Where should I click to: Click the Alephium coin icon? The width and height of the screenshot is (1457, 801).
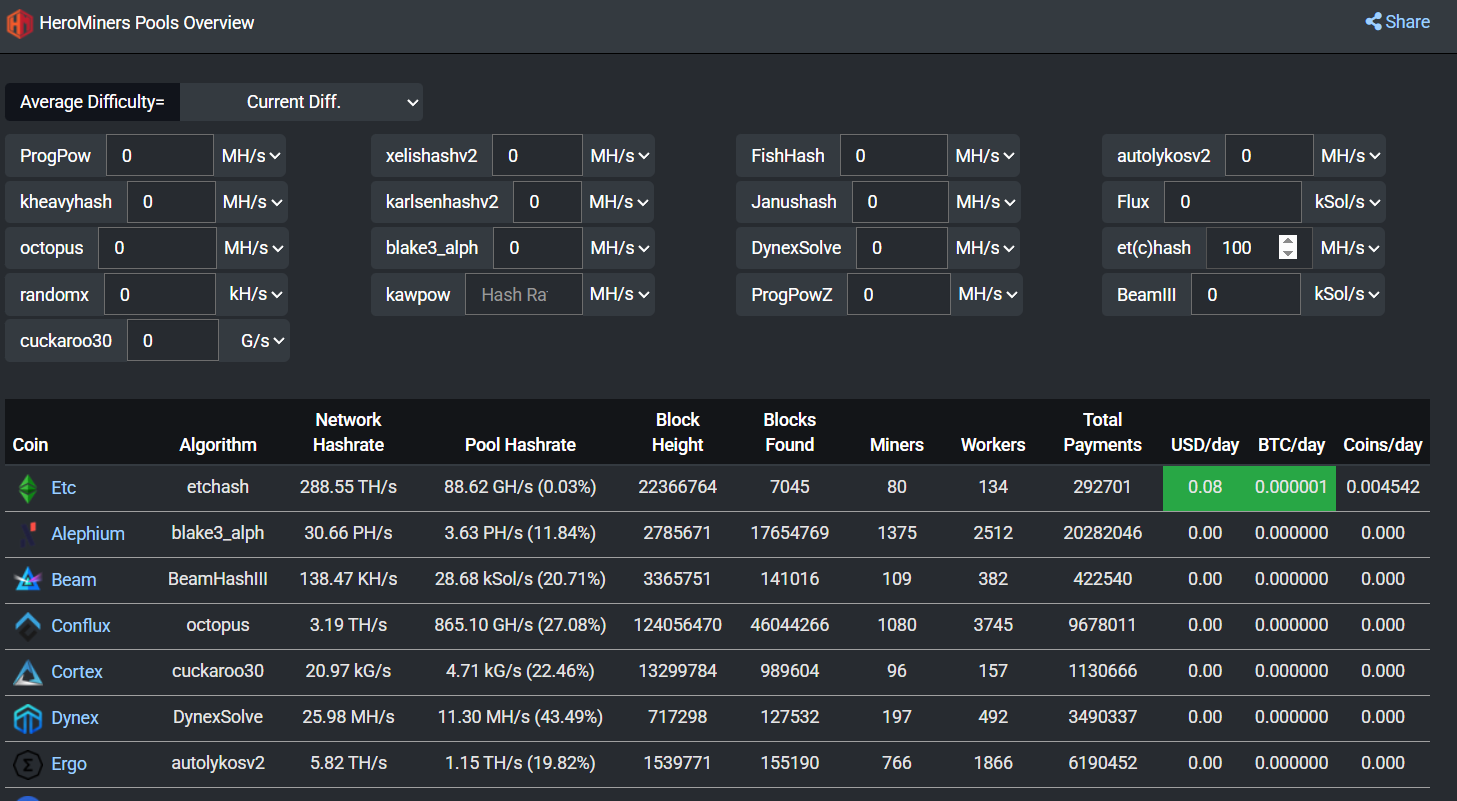coord(28,534)
